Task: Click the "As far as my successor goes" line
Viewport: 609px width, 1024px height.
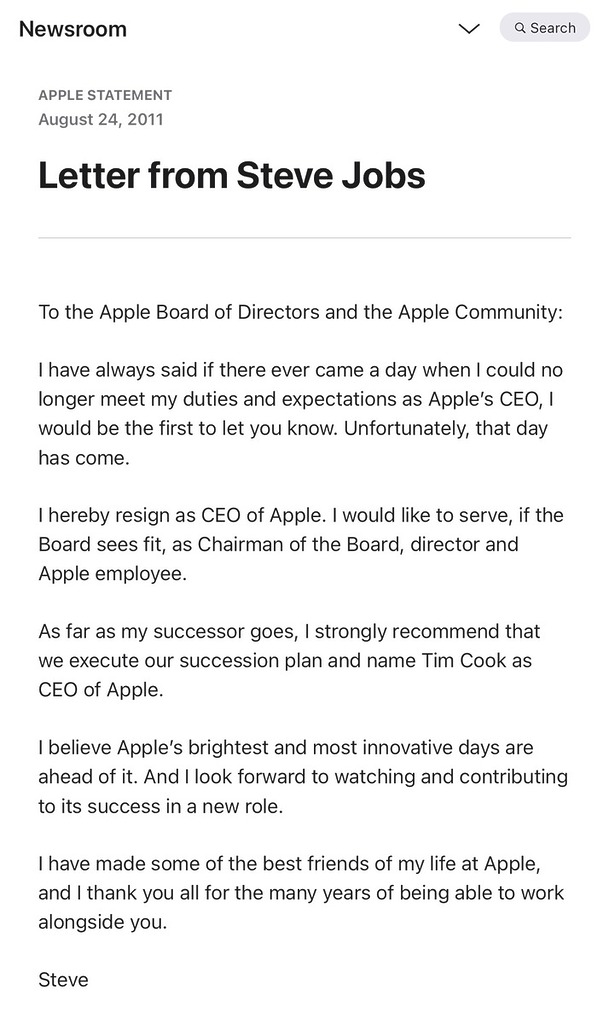Action: 289,632
